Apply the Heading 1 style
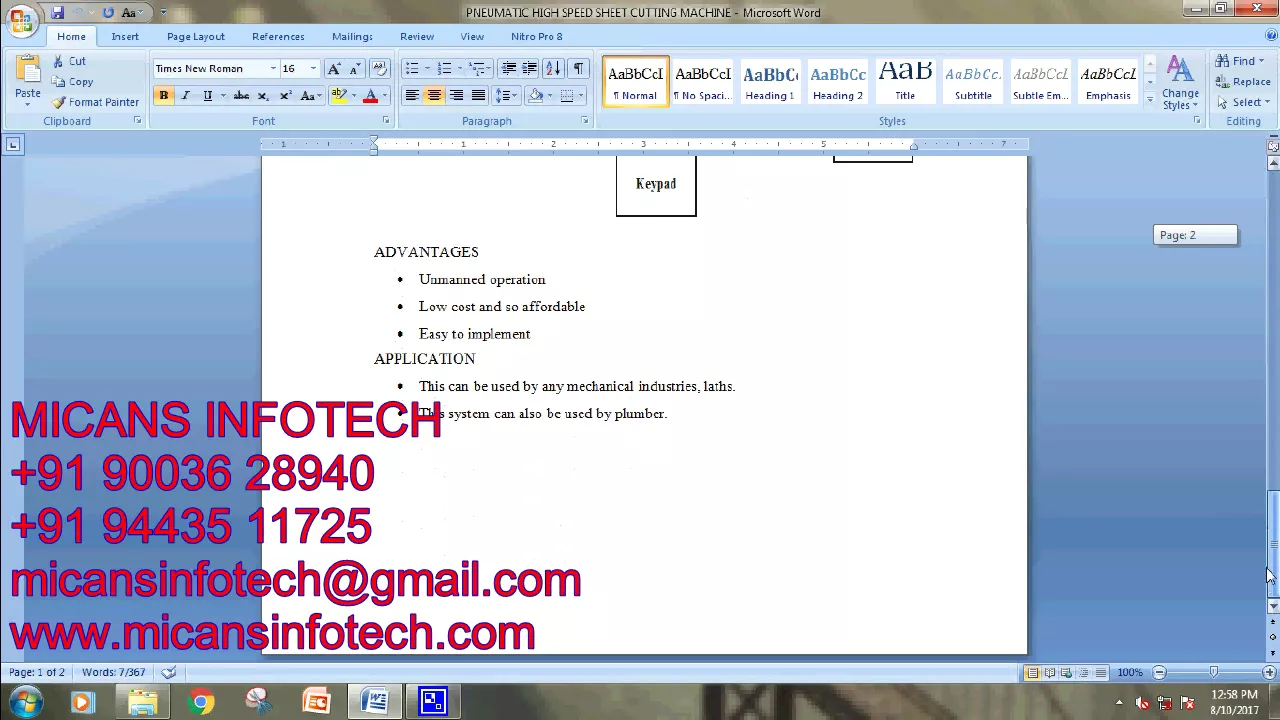 coord(770,82)
